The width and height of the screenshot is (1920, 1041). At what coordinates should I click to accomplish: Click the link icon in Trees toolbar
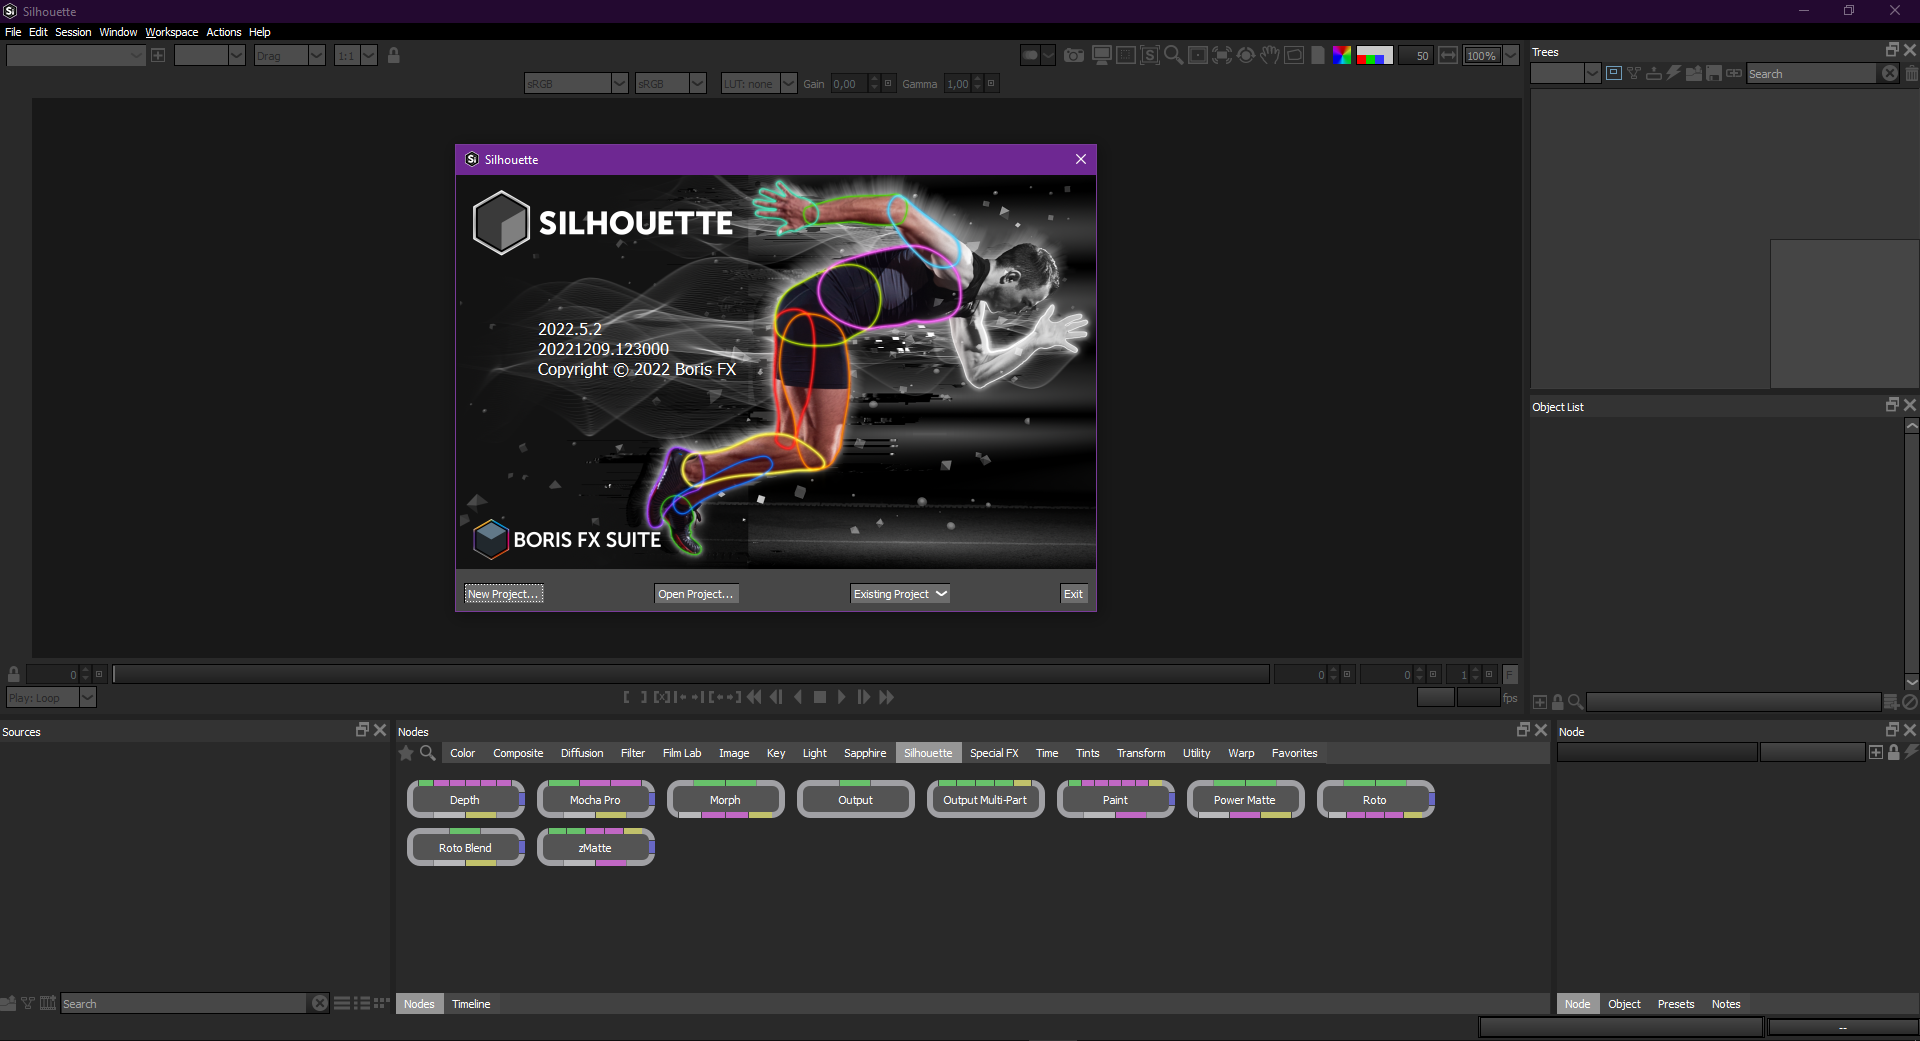coord(1734,73)
